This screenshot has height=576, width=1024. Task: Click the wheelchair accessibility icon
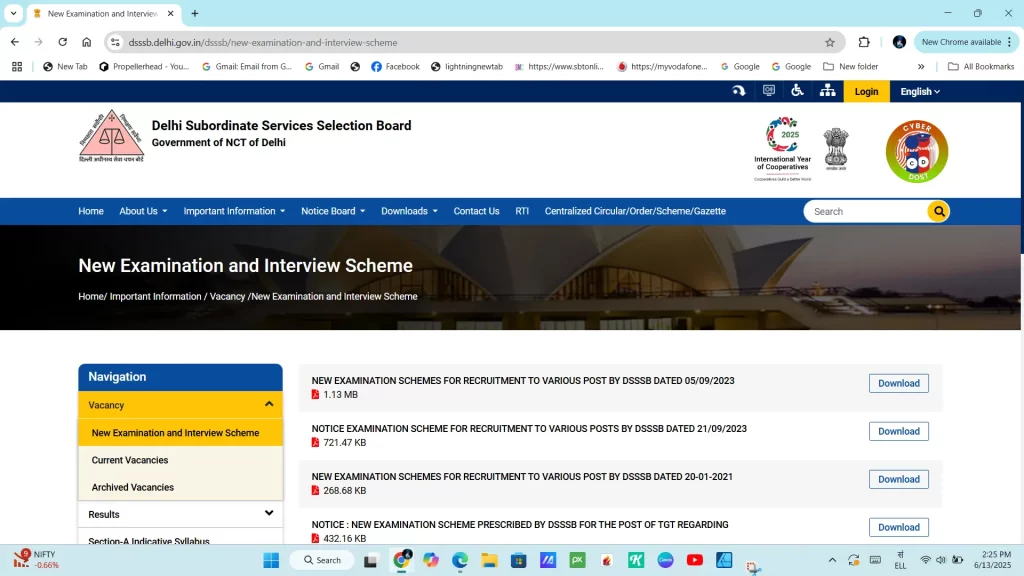(797, 91)
